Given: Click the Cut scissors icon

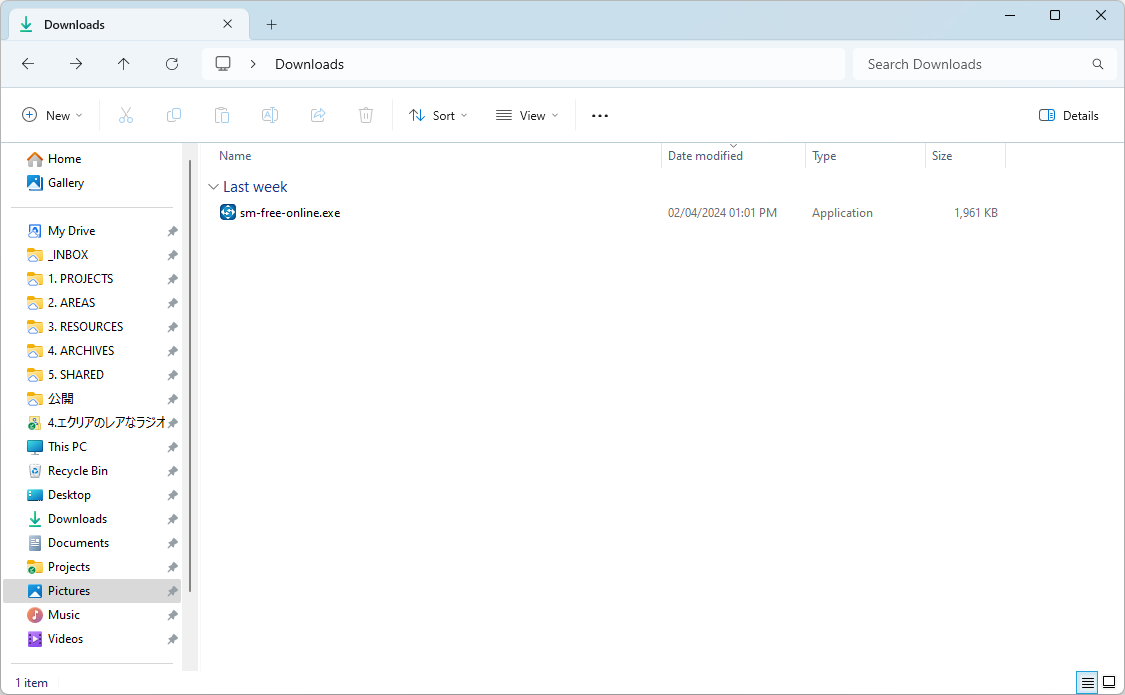Looking at the screenshot, I should 126,116.
